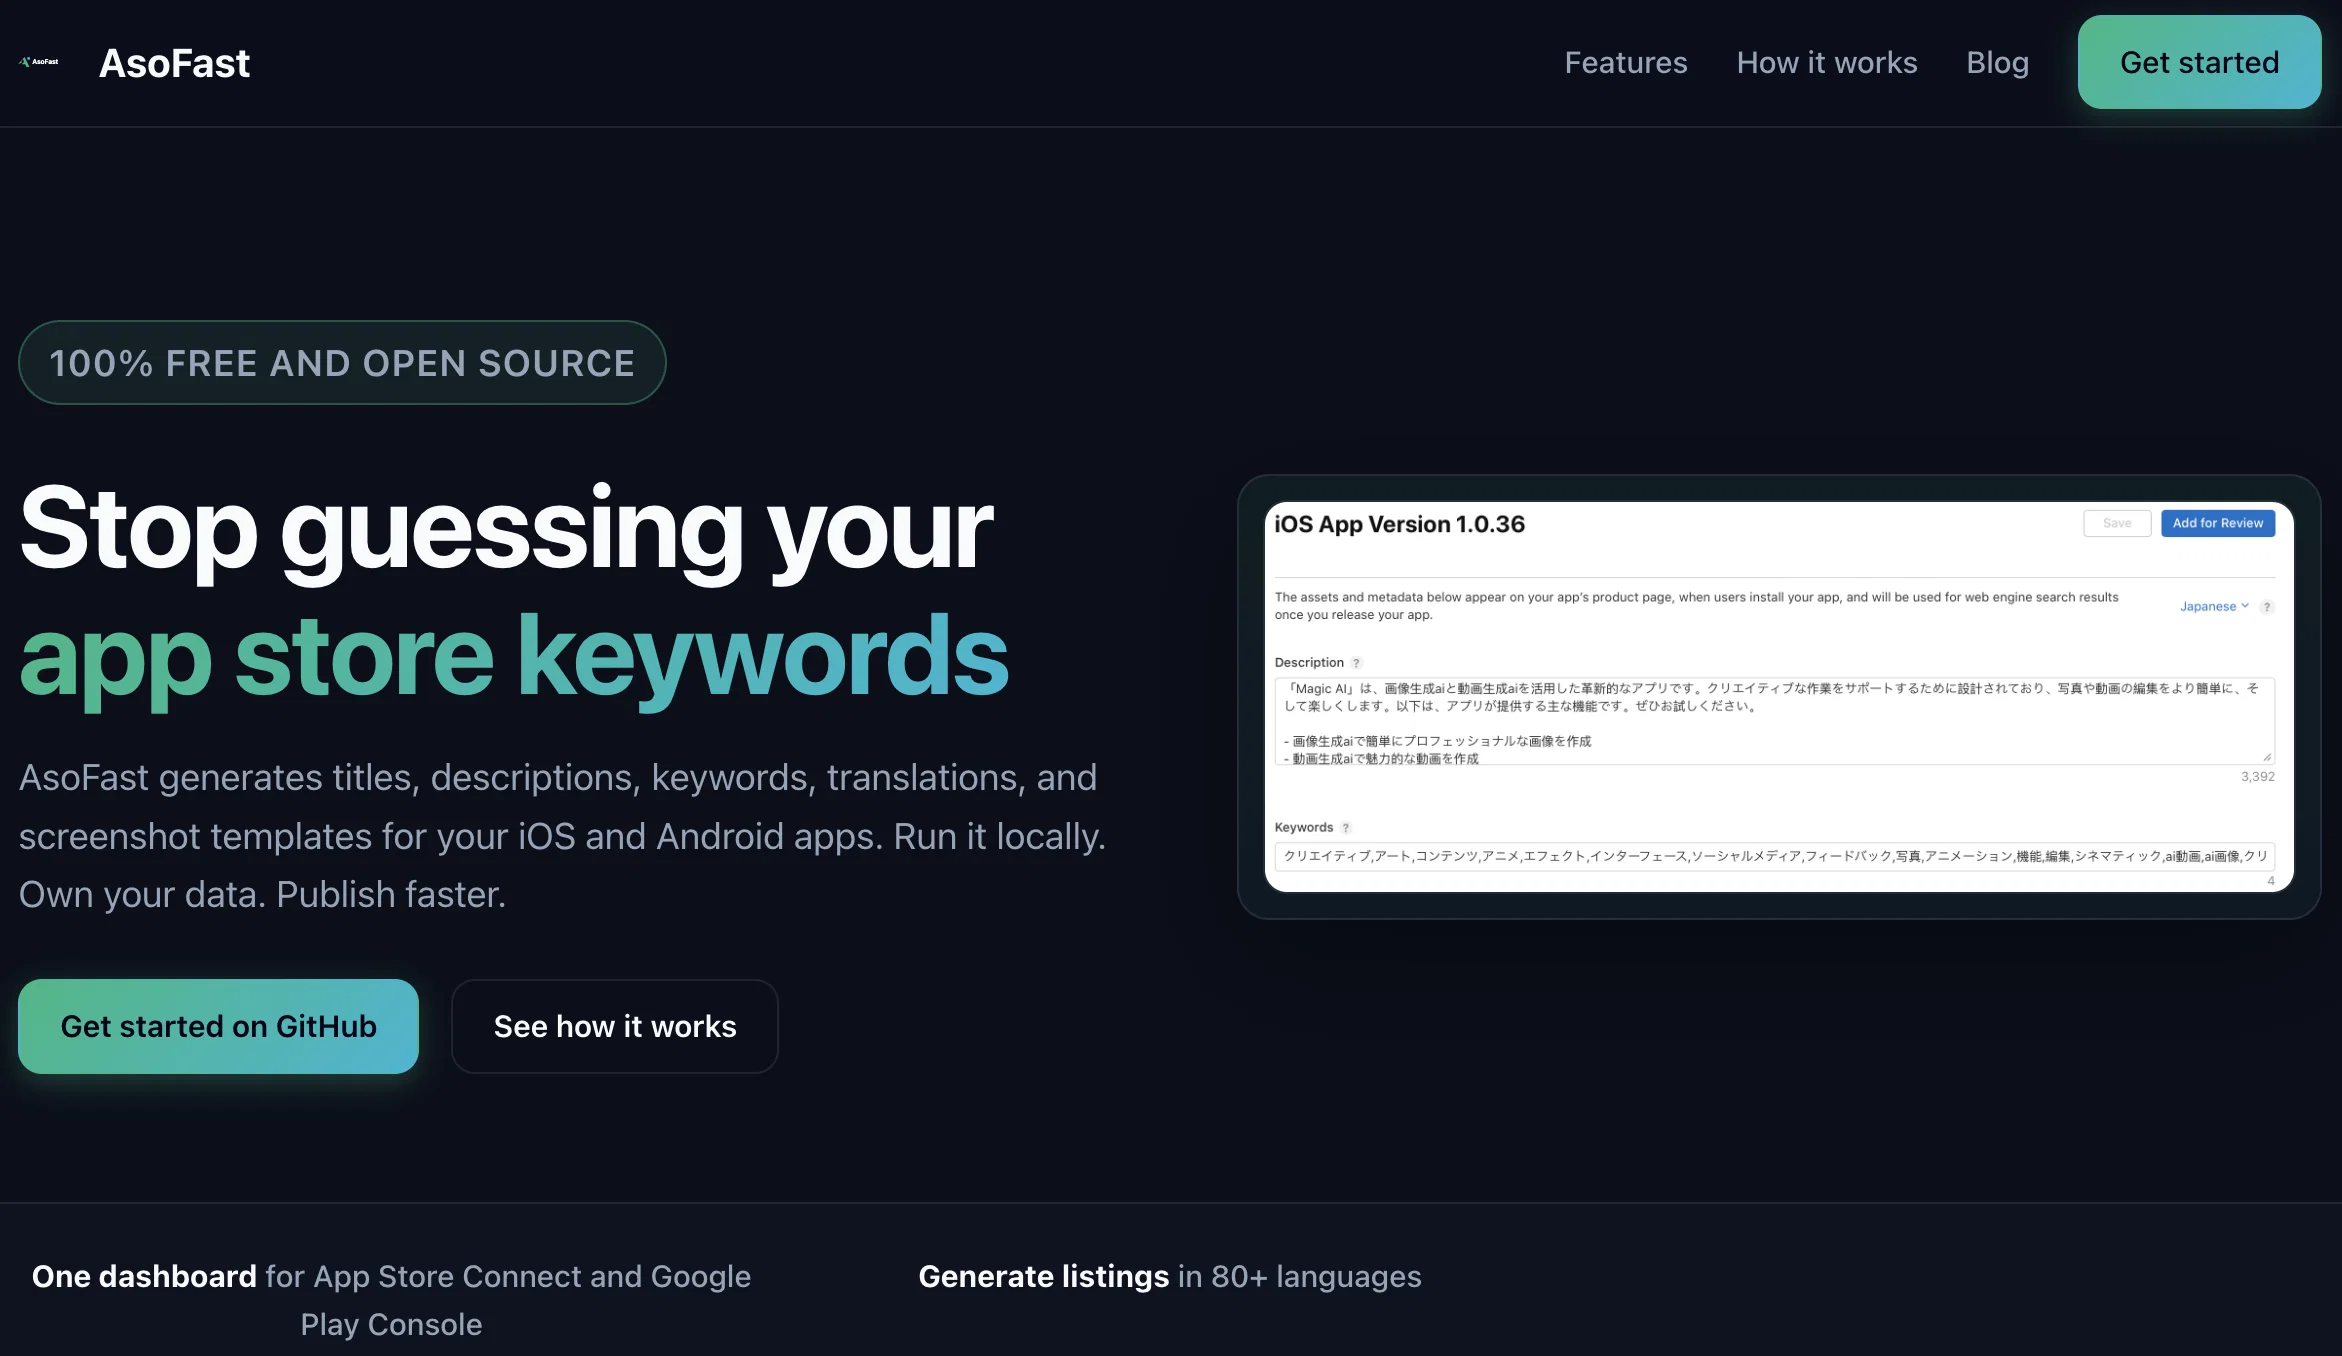
Task: Click the AsoFast logo icon
Action: tap(39, 62)
